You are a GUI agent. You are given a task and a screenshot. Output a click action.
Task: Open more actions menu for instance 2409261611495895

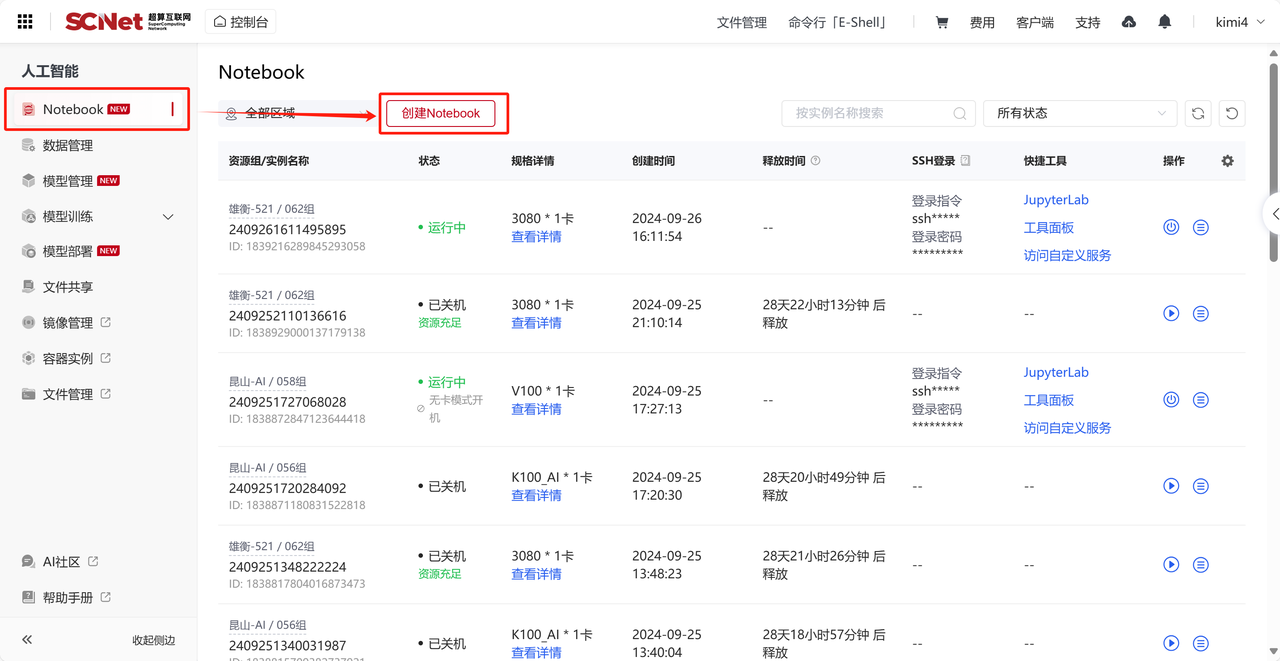(1201, 228)
